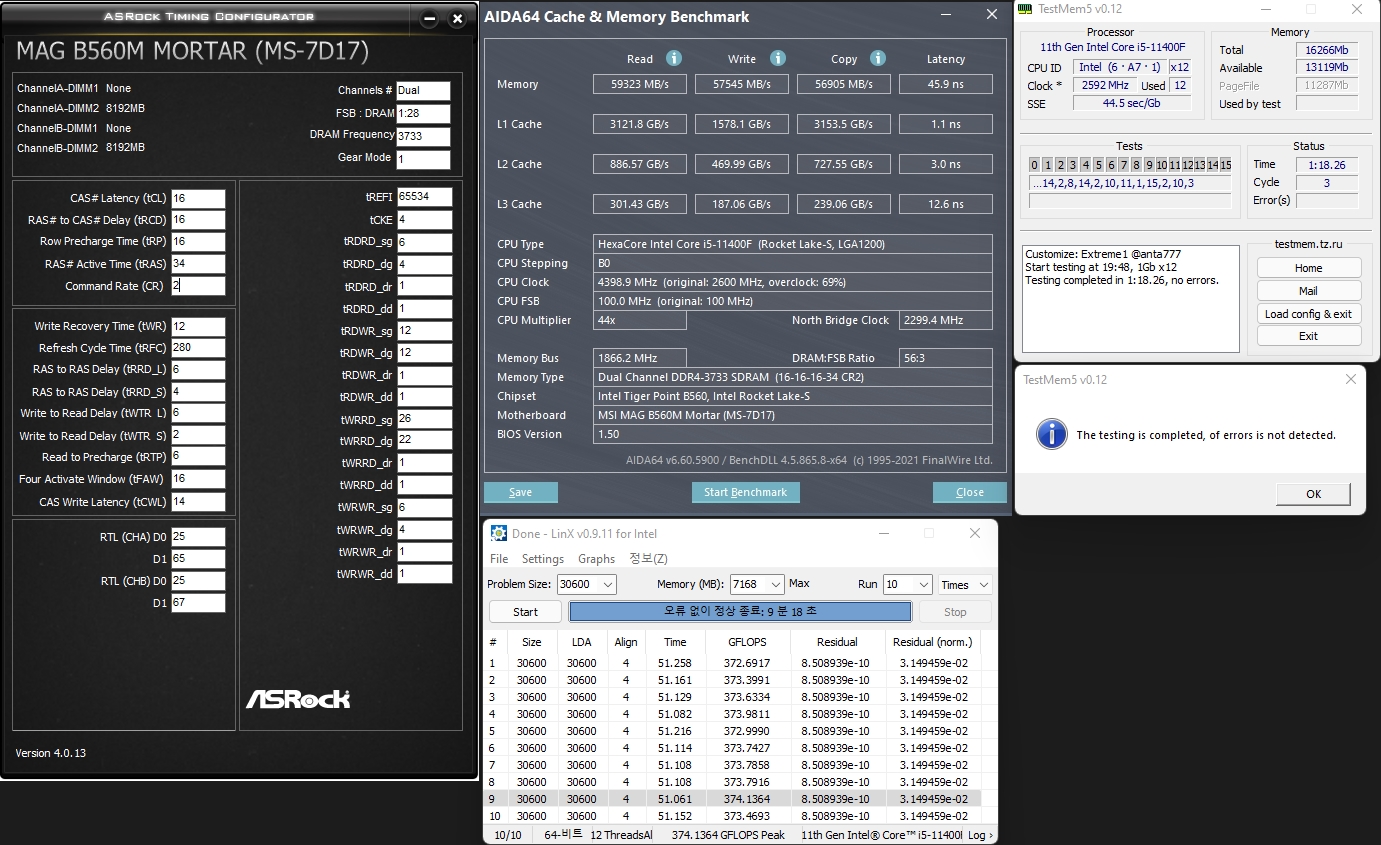Open the Settings menu in LinX
1381x845 pixels.
tap(543, 559)
